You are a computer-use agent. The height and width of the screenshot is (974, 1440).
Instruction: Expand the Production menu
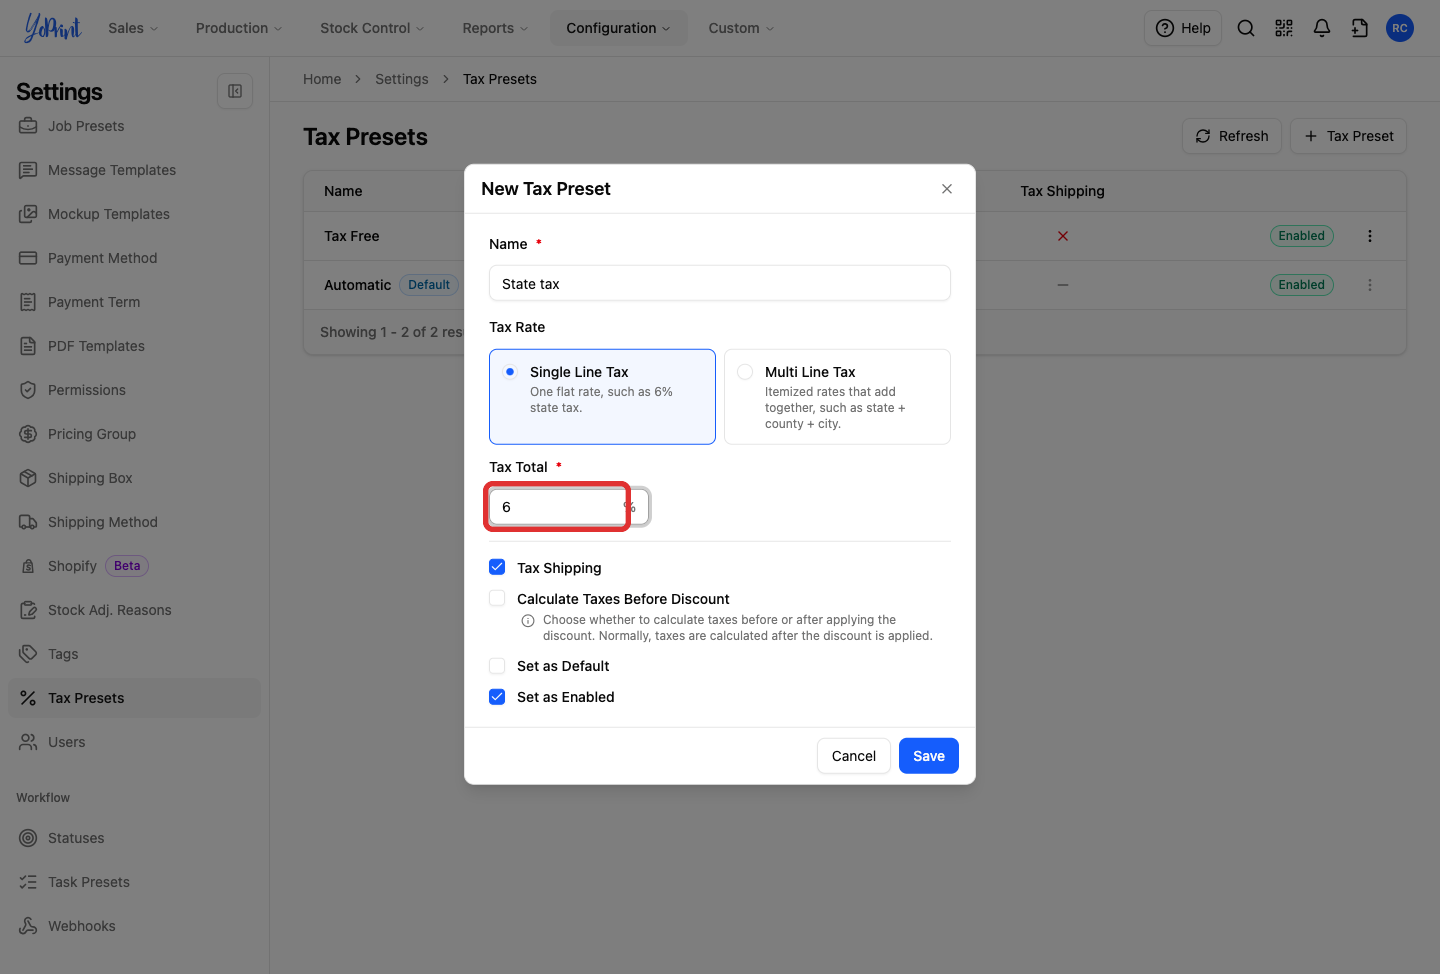click(239, 28)
